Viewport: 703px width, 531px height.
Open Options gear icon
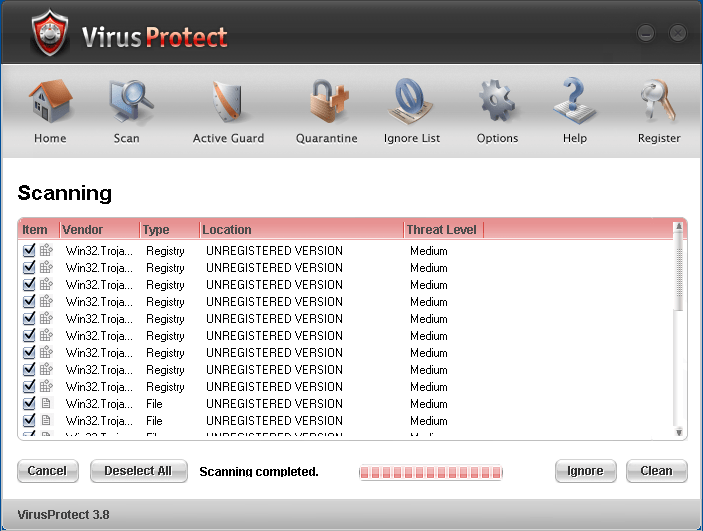pyautogui.click(x=497, y=103)
